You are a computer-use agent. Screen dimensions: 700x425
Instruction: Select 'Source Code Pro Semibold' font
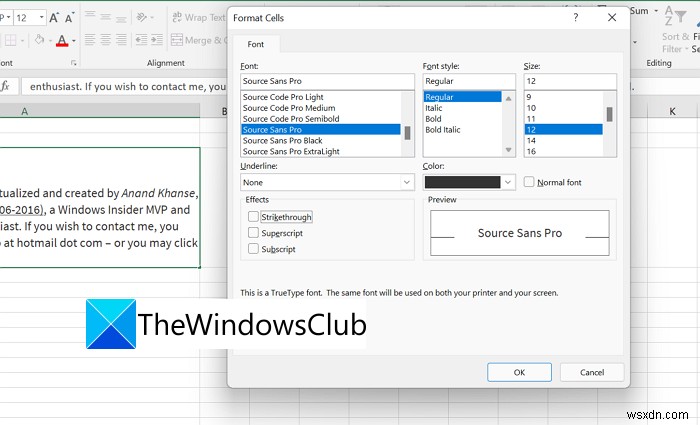coord(291,118)
